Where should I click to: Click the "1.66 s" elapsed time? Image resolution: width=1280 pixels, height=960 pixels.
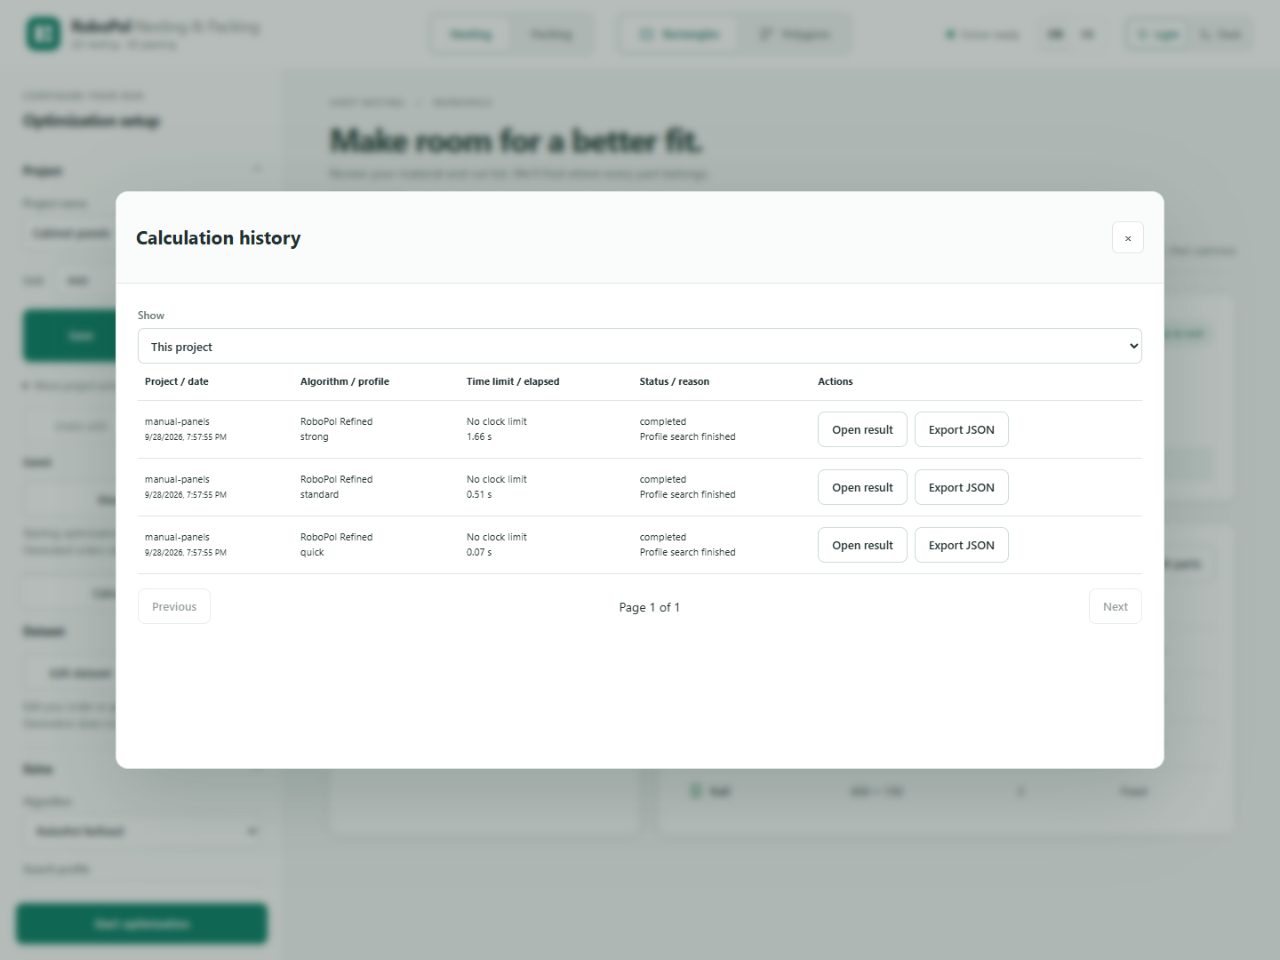[x=479, y=437]
